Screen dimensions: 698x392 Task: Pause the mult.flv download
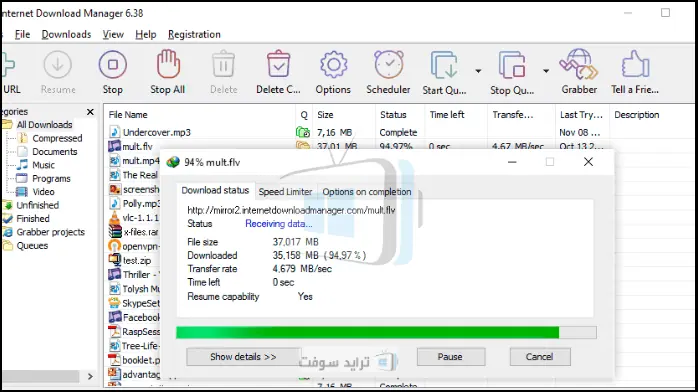coord(450,357)
